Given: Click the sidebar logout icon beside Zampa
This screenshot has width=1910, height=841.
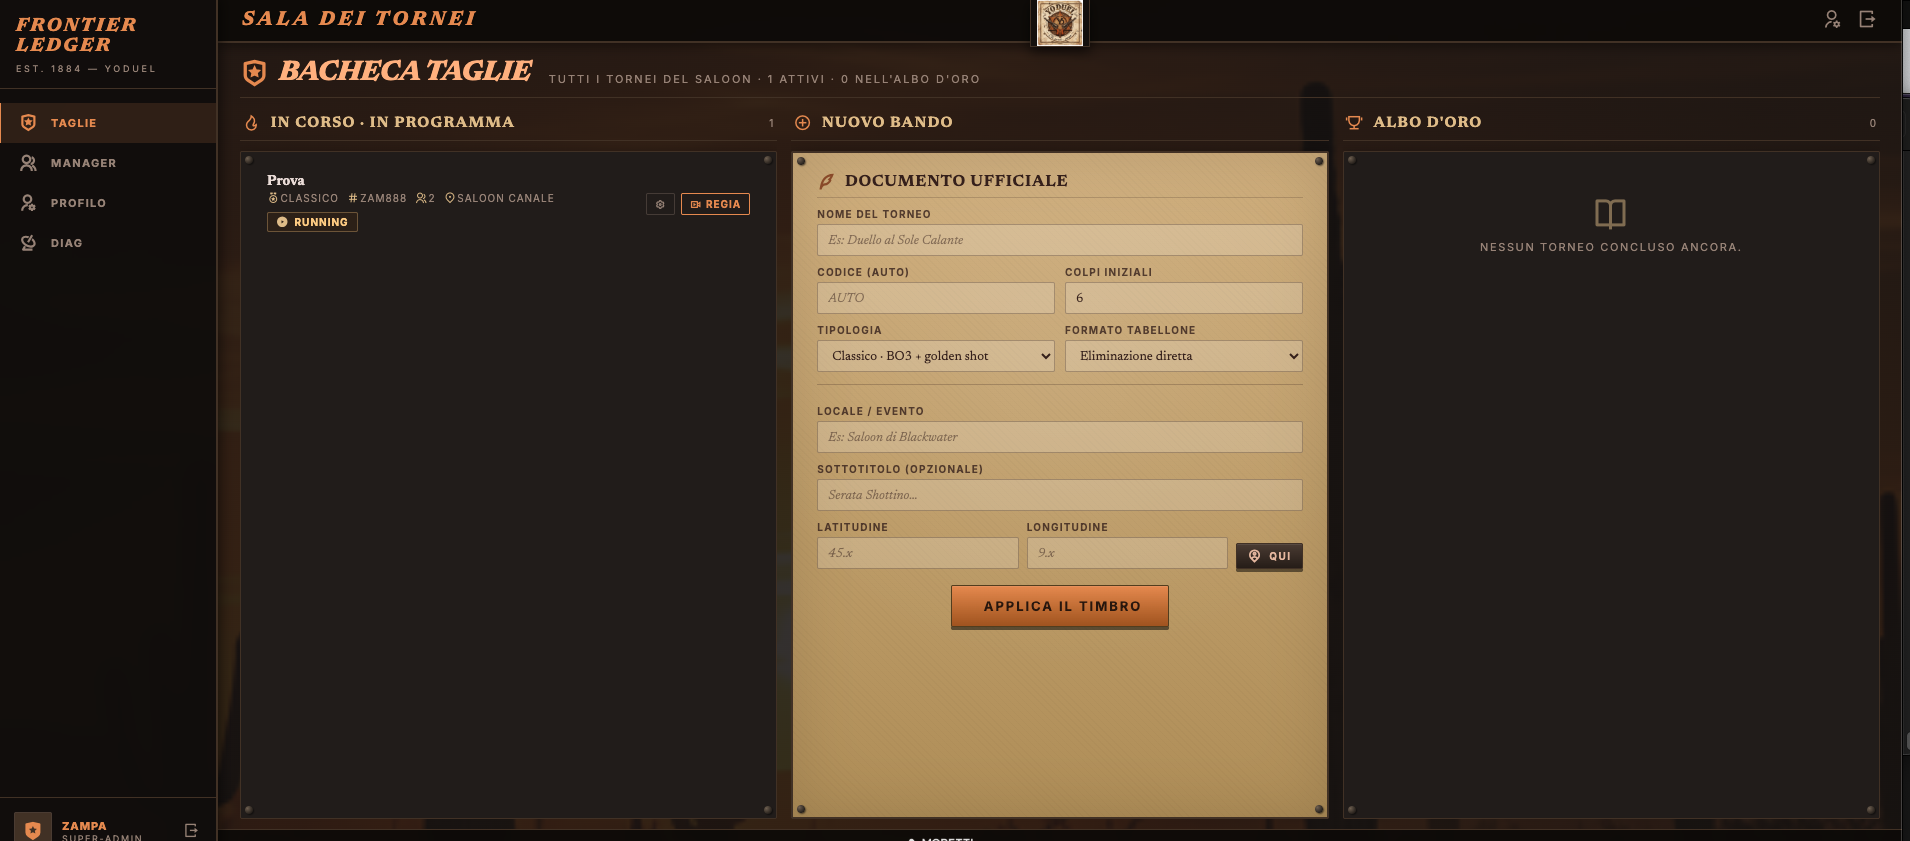Looking at the screenshot, I should 191,830.
